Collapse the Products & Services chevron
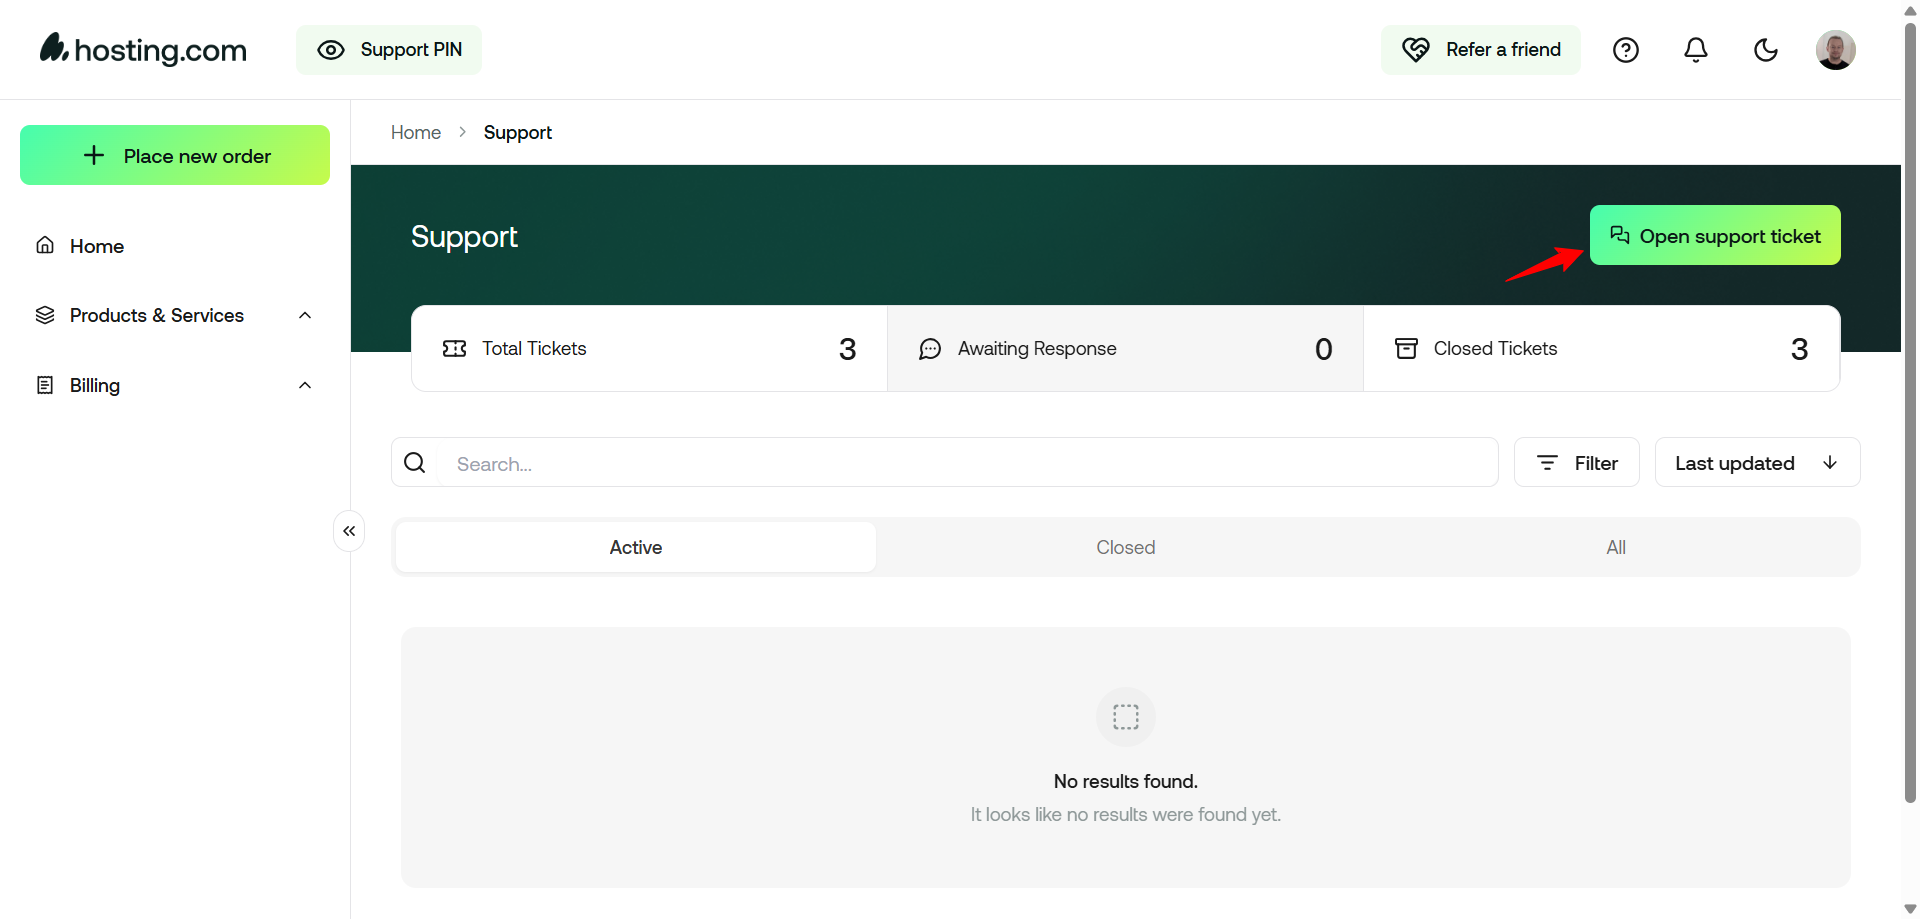 point(305,315)
